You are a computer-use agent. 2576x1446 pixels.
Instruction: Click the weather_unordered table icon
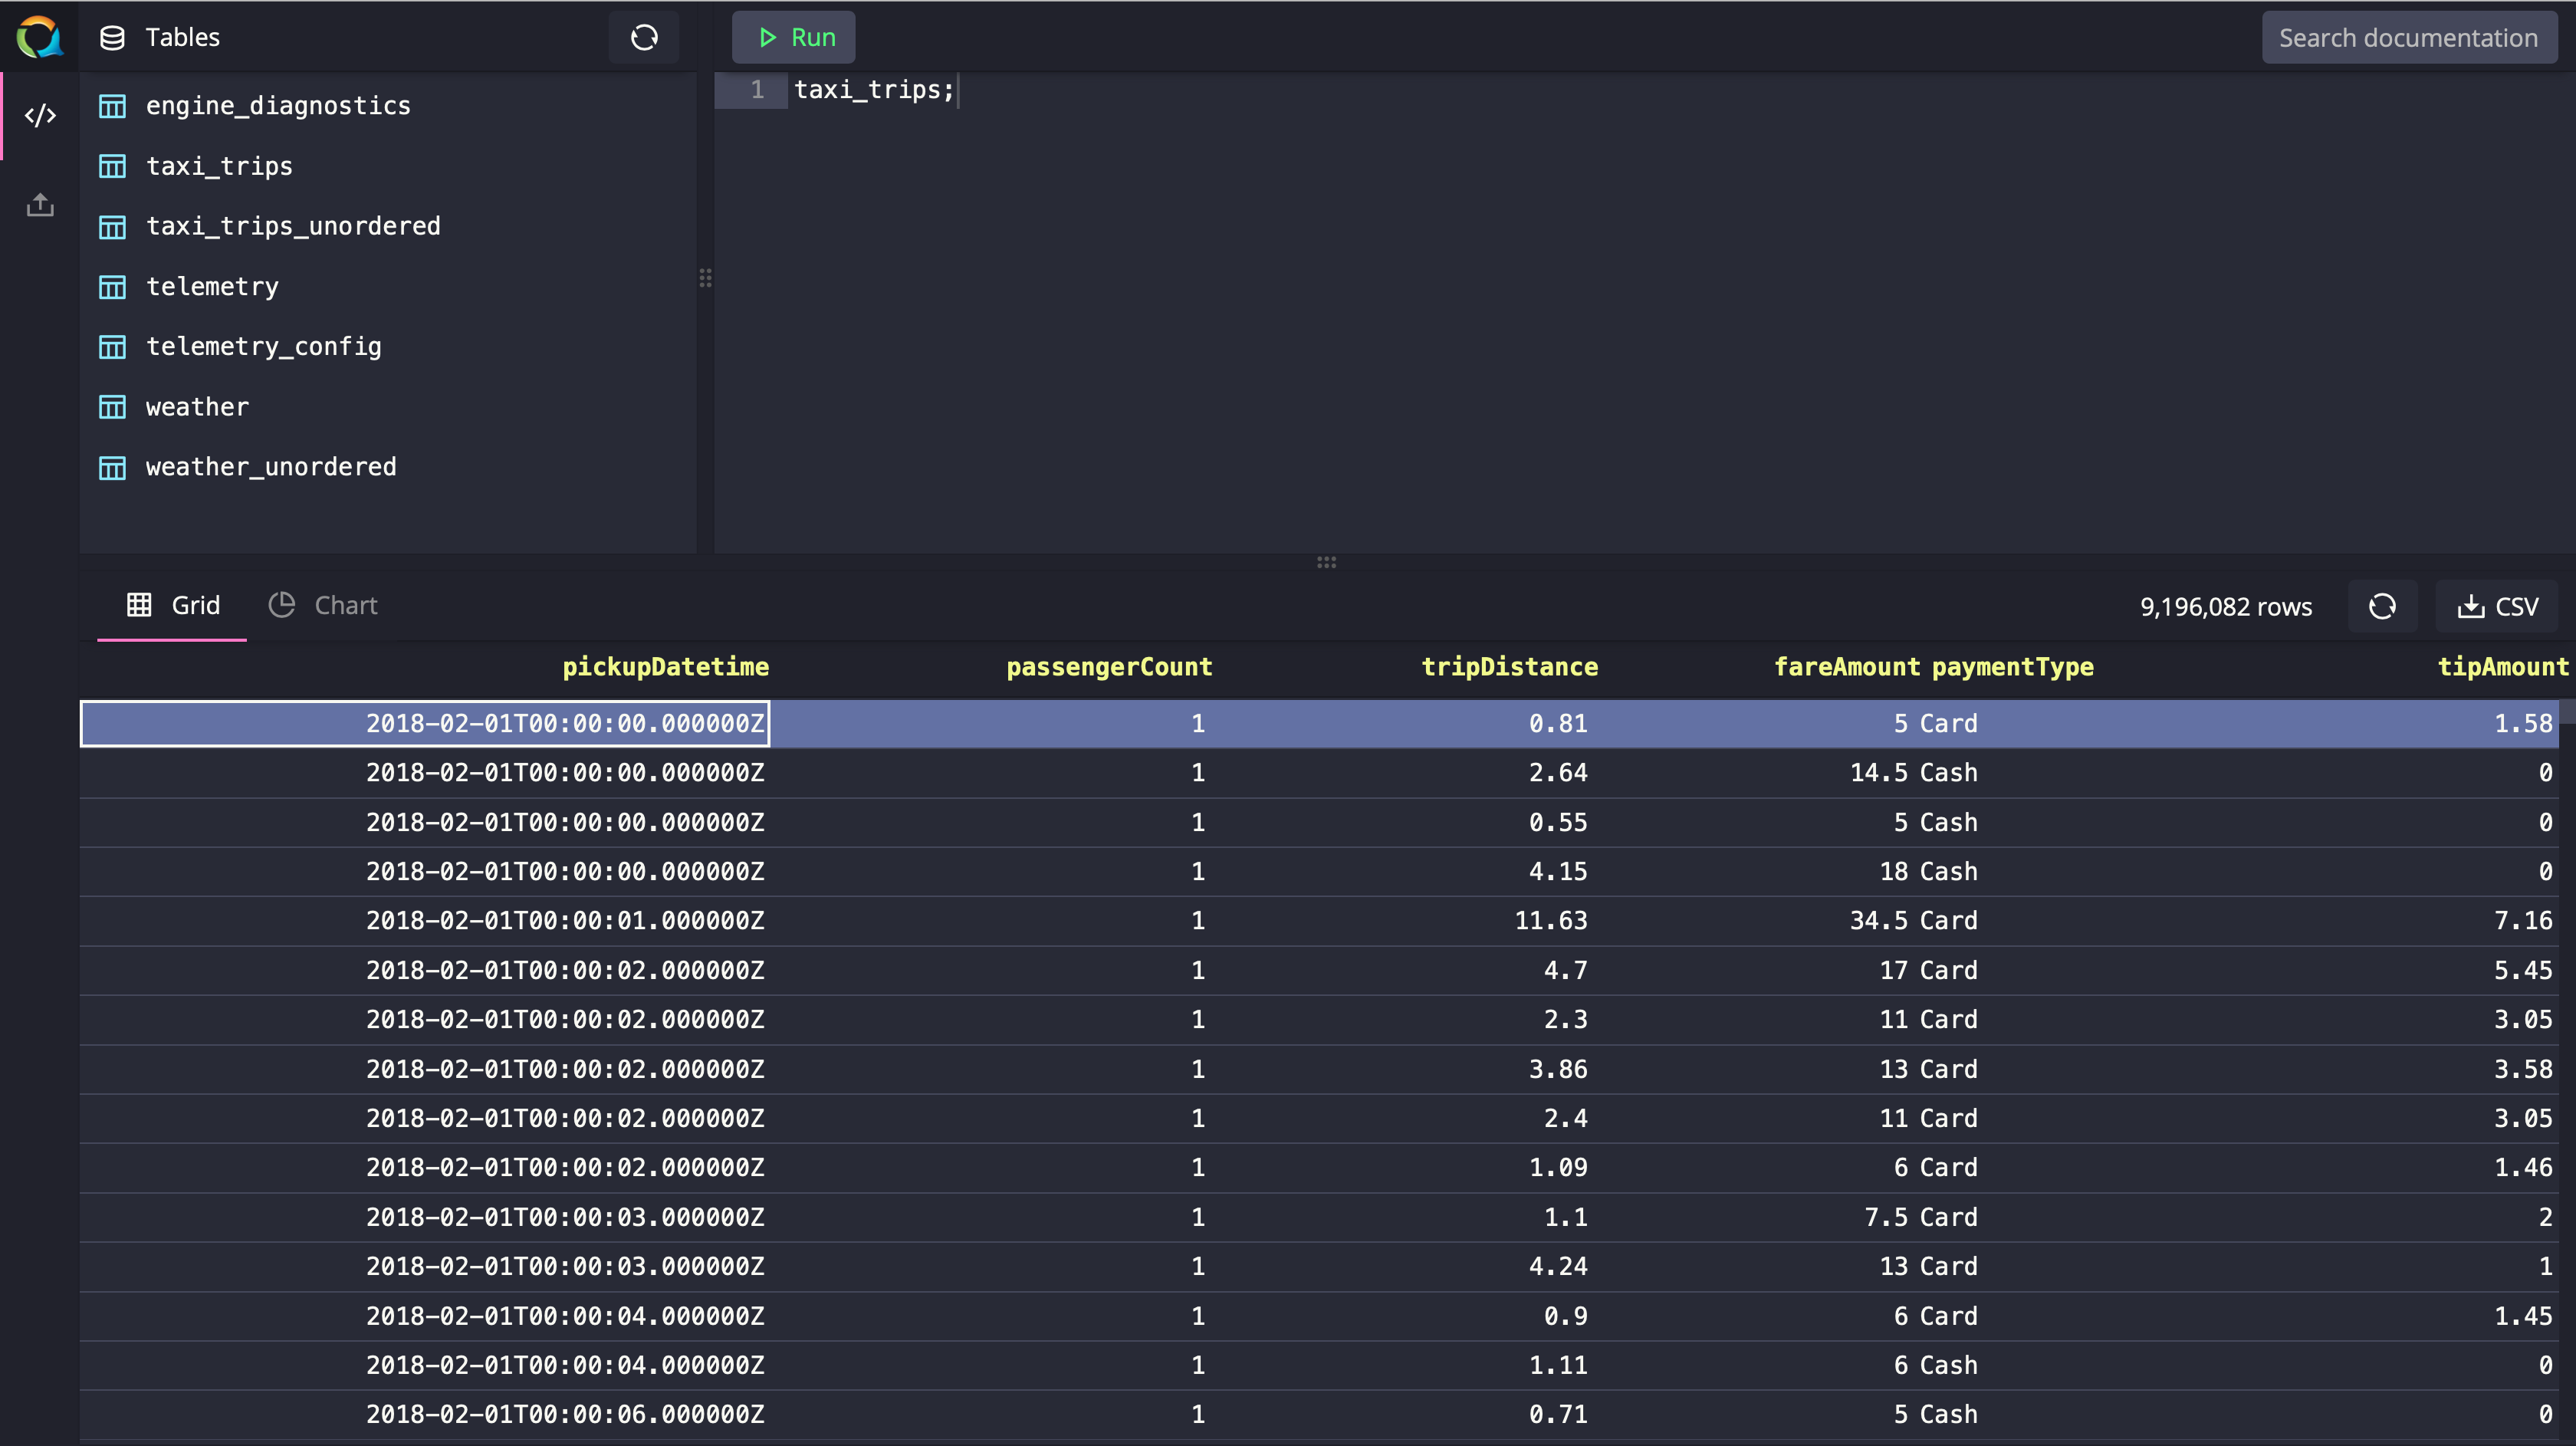pos(112,467)
